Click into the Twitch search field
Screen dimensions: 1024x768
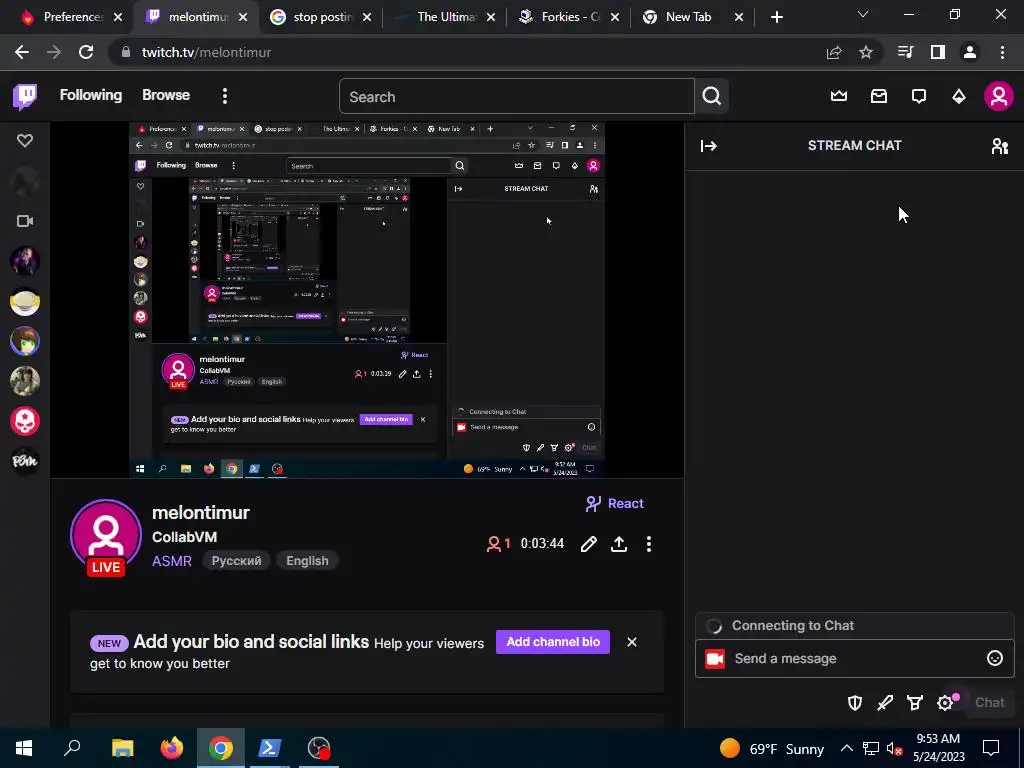(517, 97)
